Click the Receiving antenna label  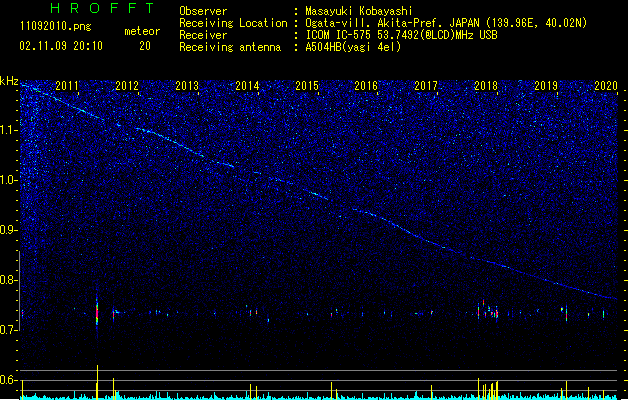[x=230, y=47]
